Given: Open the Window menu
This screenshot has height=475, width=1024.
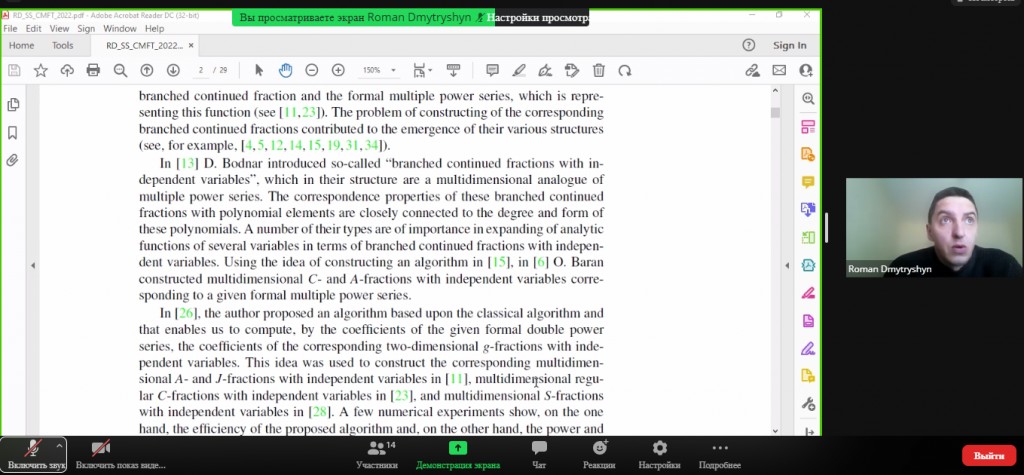Looking at the screenshot, I should (119, 29).
